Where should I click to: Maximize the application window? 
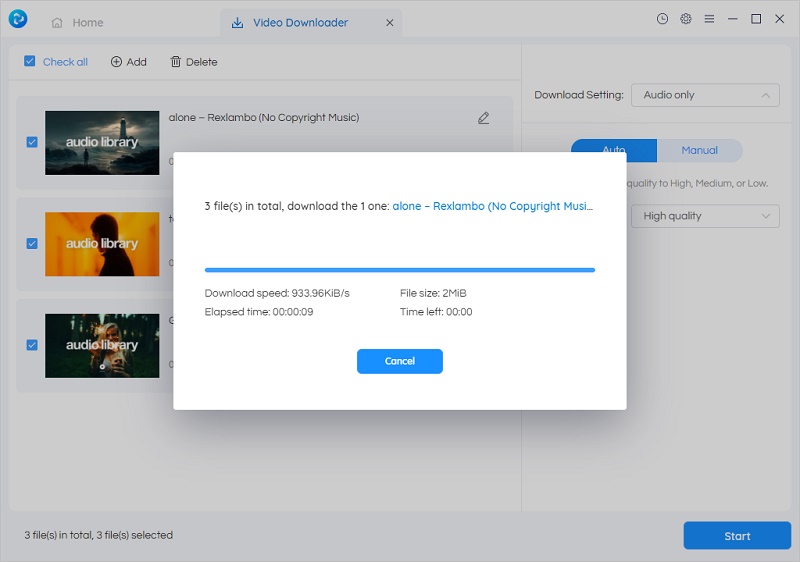click(x=756, y=19)
